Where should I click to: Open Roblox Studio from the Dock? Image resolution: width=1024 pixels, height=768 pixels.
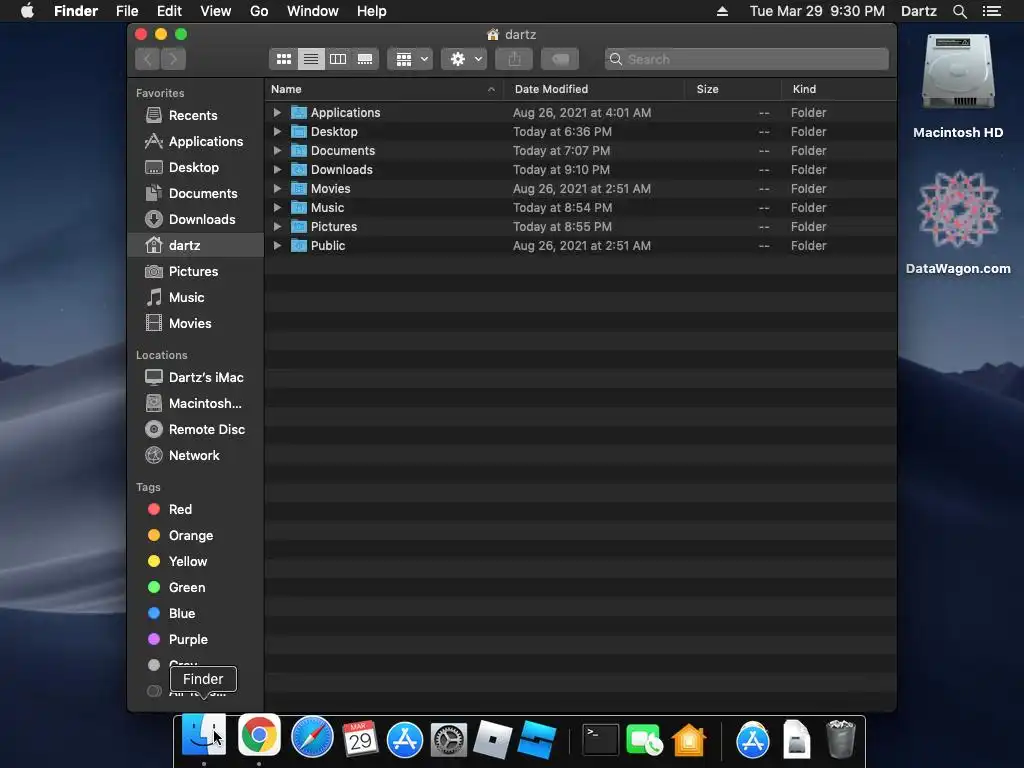pos(537,740)
